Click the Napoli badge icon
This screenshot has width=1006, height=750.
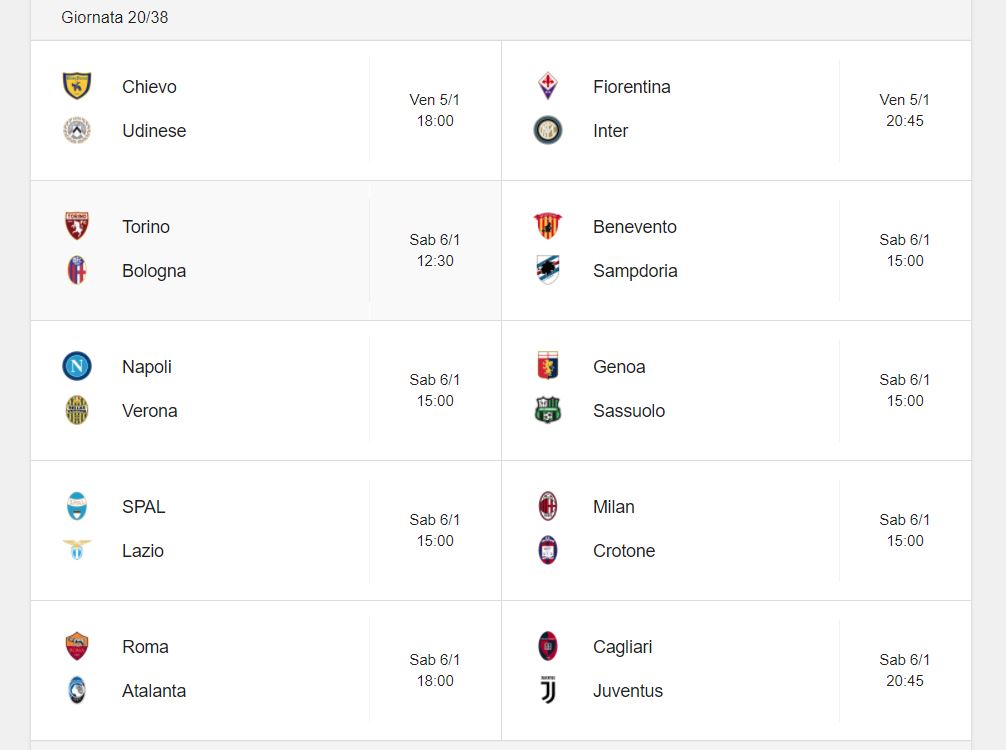tap(77, 366)
